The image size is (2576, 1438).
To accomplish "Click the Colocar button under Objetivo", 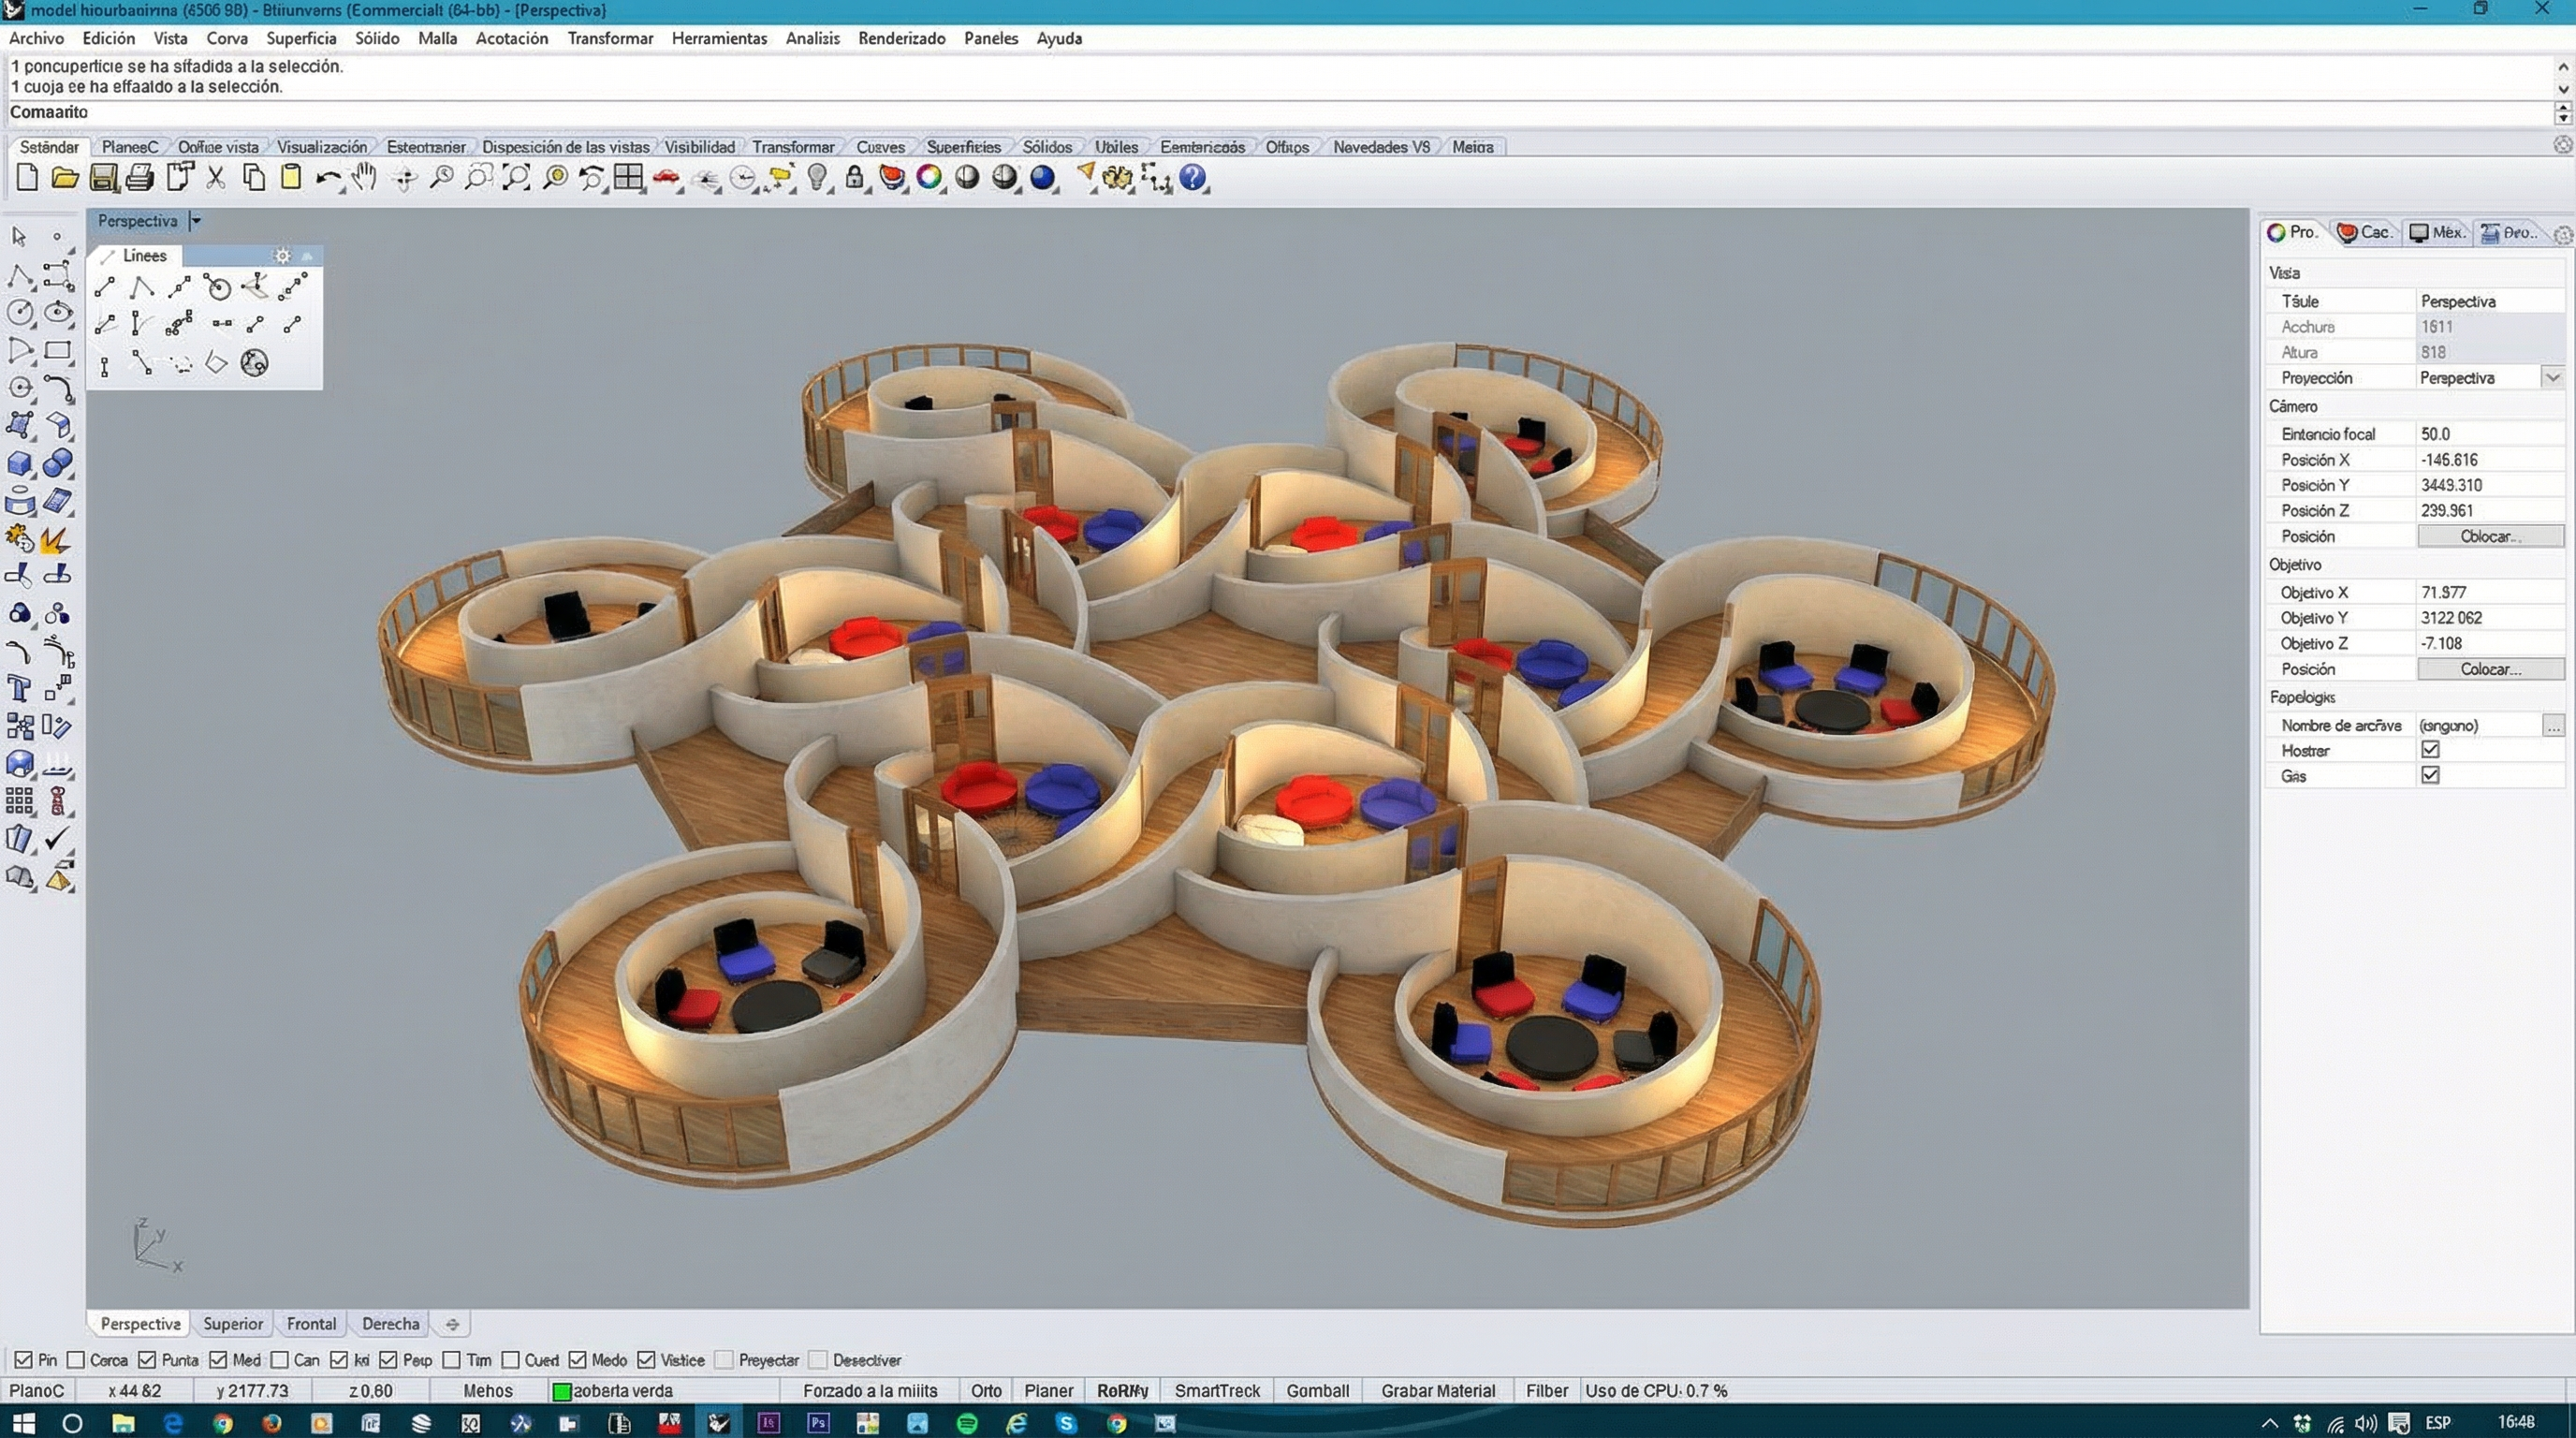I will pyautogui.click(x=2489, y=669).
